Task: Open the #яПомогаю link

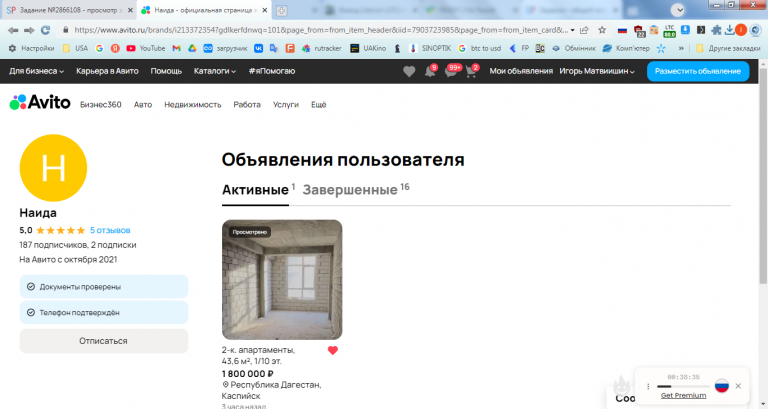Action: pos(272,71)
